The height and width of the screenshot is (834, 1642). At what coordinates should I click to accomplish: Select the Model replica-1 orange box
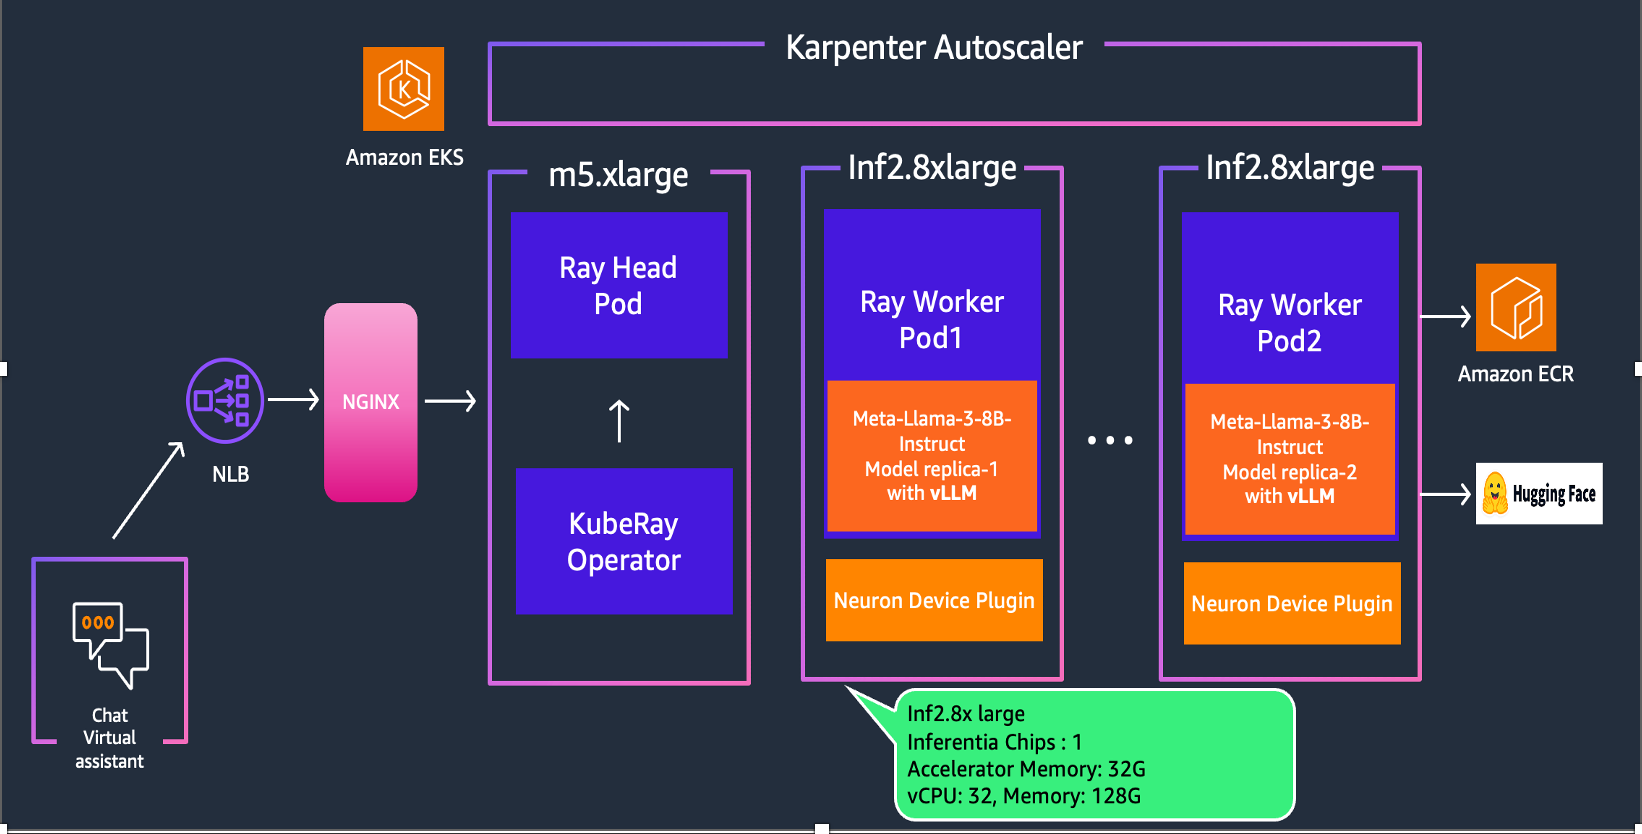[932, 456]
